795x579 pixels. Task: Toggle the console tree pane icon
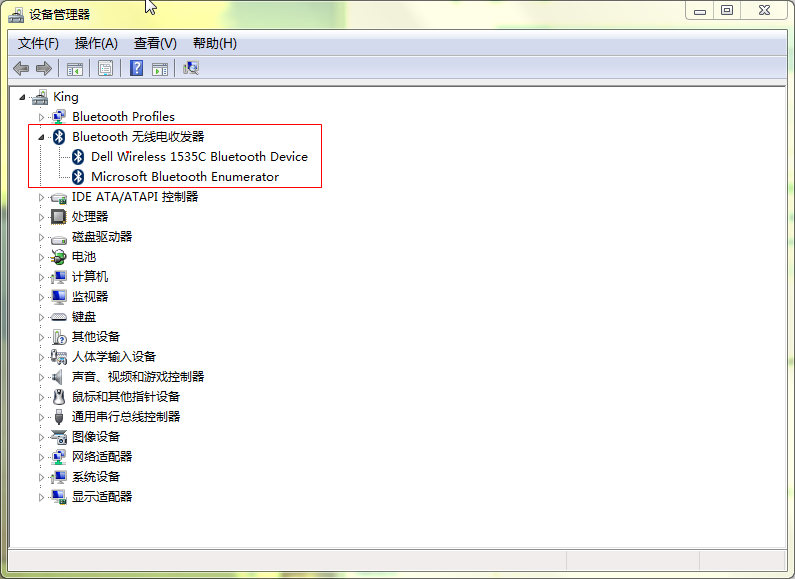pyautogui.click(x=75, y=68)
